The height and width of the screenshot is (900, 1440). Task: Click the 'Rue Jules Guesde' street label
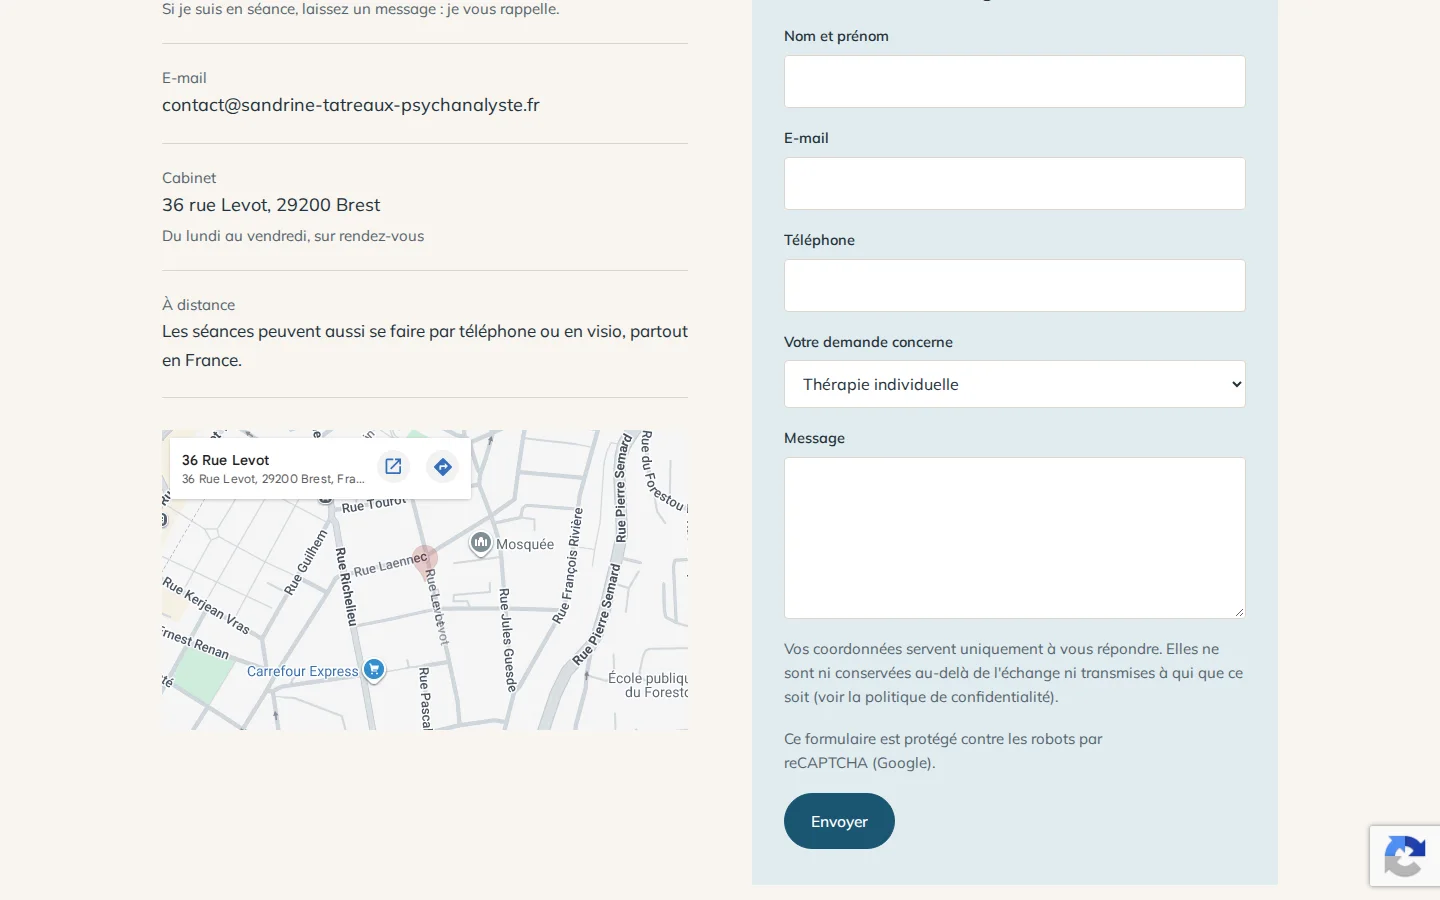[507, 640]
